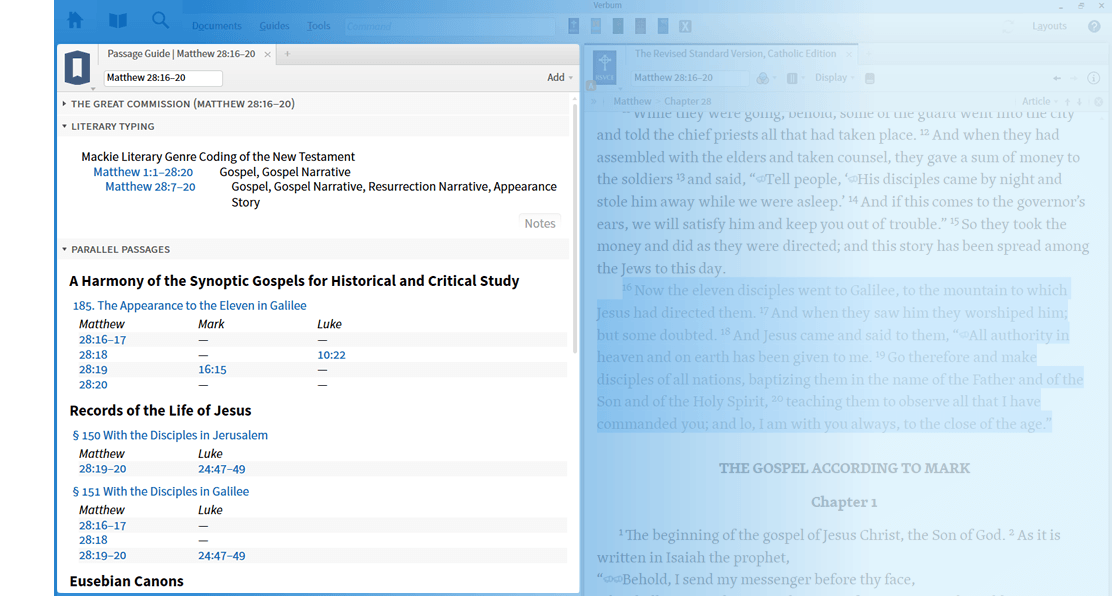Open the Library book icon
This screenshot has width=1112, height=596.
pyautogui.click(x=118, y=21)
